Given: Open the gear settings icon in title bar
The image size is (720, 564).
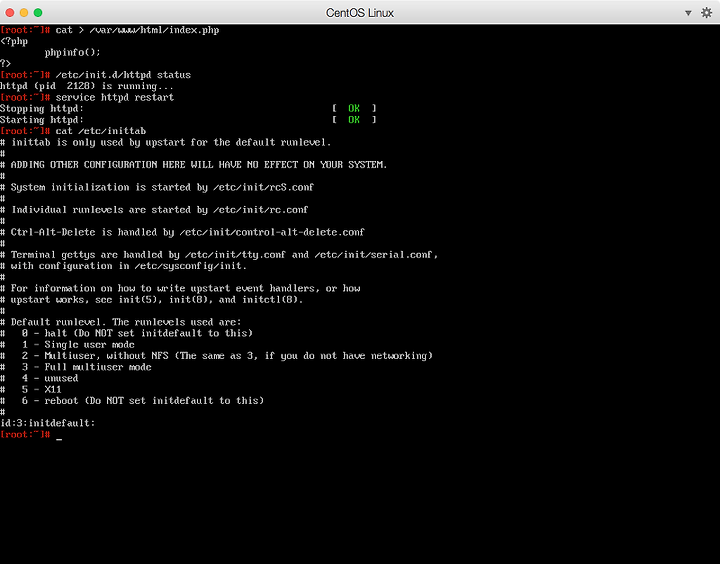Looking at the screenshot, I should coord(706,13).
